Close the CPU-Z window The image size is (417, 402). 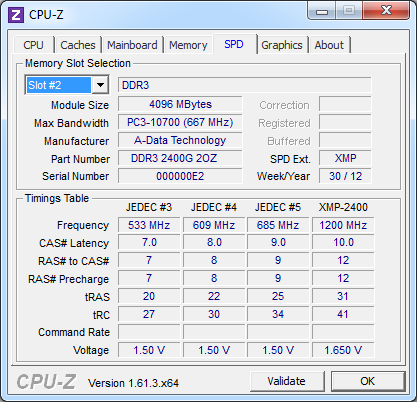[x=386, y=11]
